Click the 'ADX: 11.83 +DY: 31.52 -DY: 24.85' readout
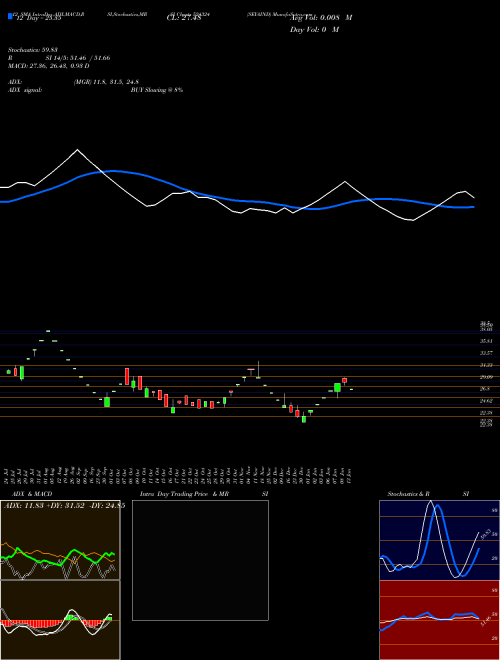This screenshot has height=660, width=500. coord(64,506)
